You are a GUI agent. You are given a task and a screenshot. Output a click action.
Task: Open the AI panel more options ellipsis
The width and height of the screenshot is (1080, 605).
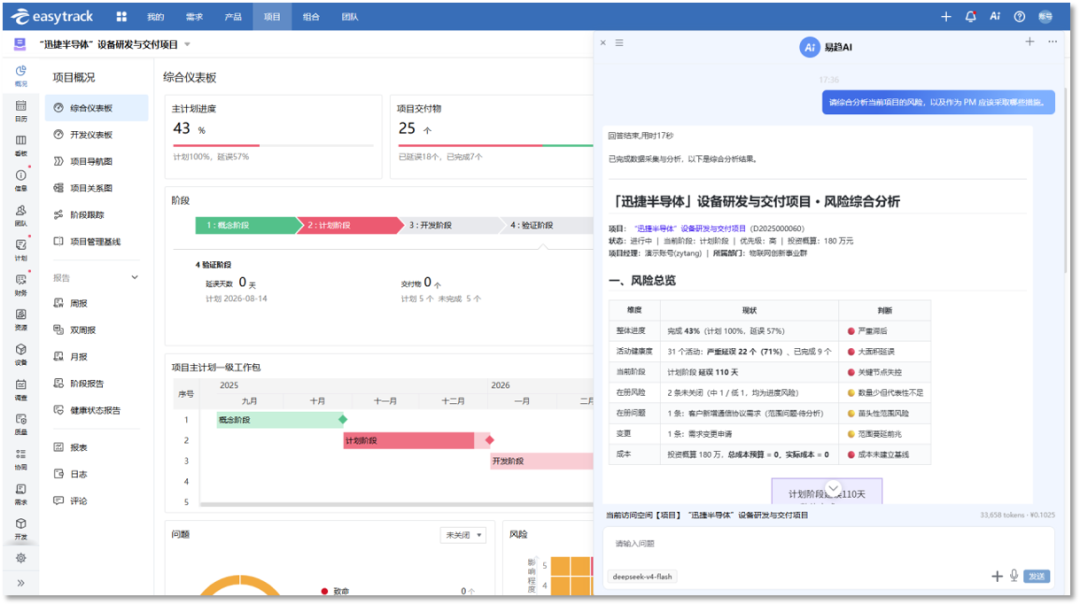tap(1052, 42)
